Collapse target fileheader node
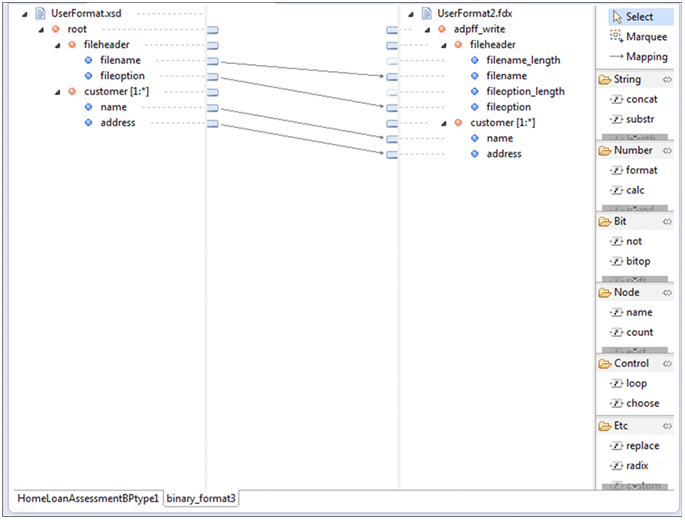The image size is (685, 520). click(444, 45)
